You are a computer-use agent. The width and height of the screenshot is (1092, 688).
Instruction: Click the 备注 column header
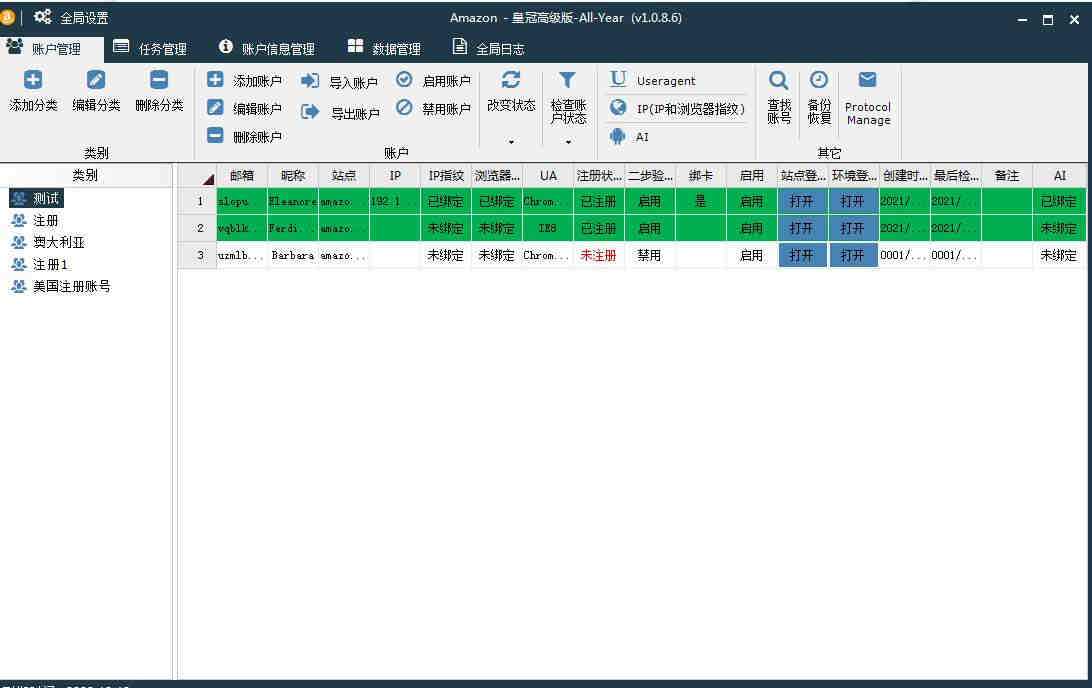pyautogui.click(x=1007, y=175)
